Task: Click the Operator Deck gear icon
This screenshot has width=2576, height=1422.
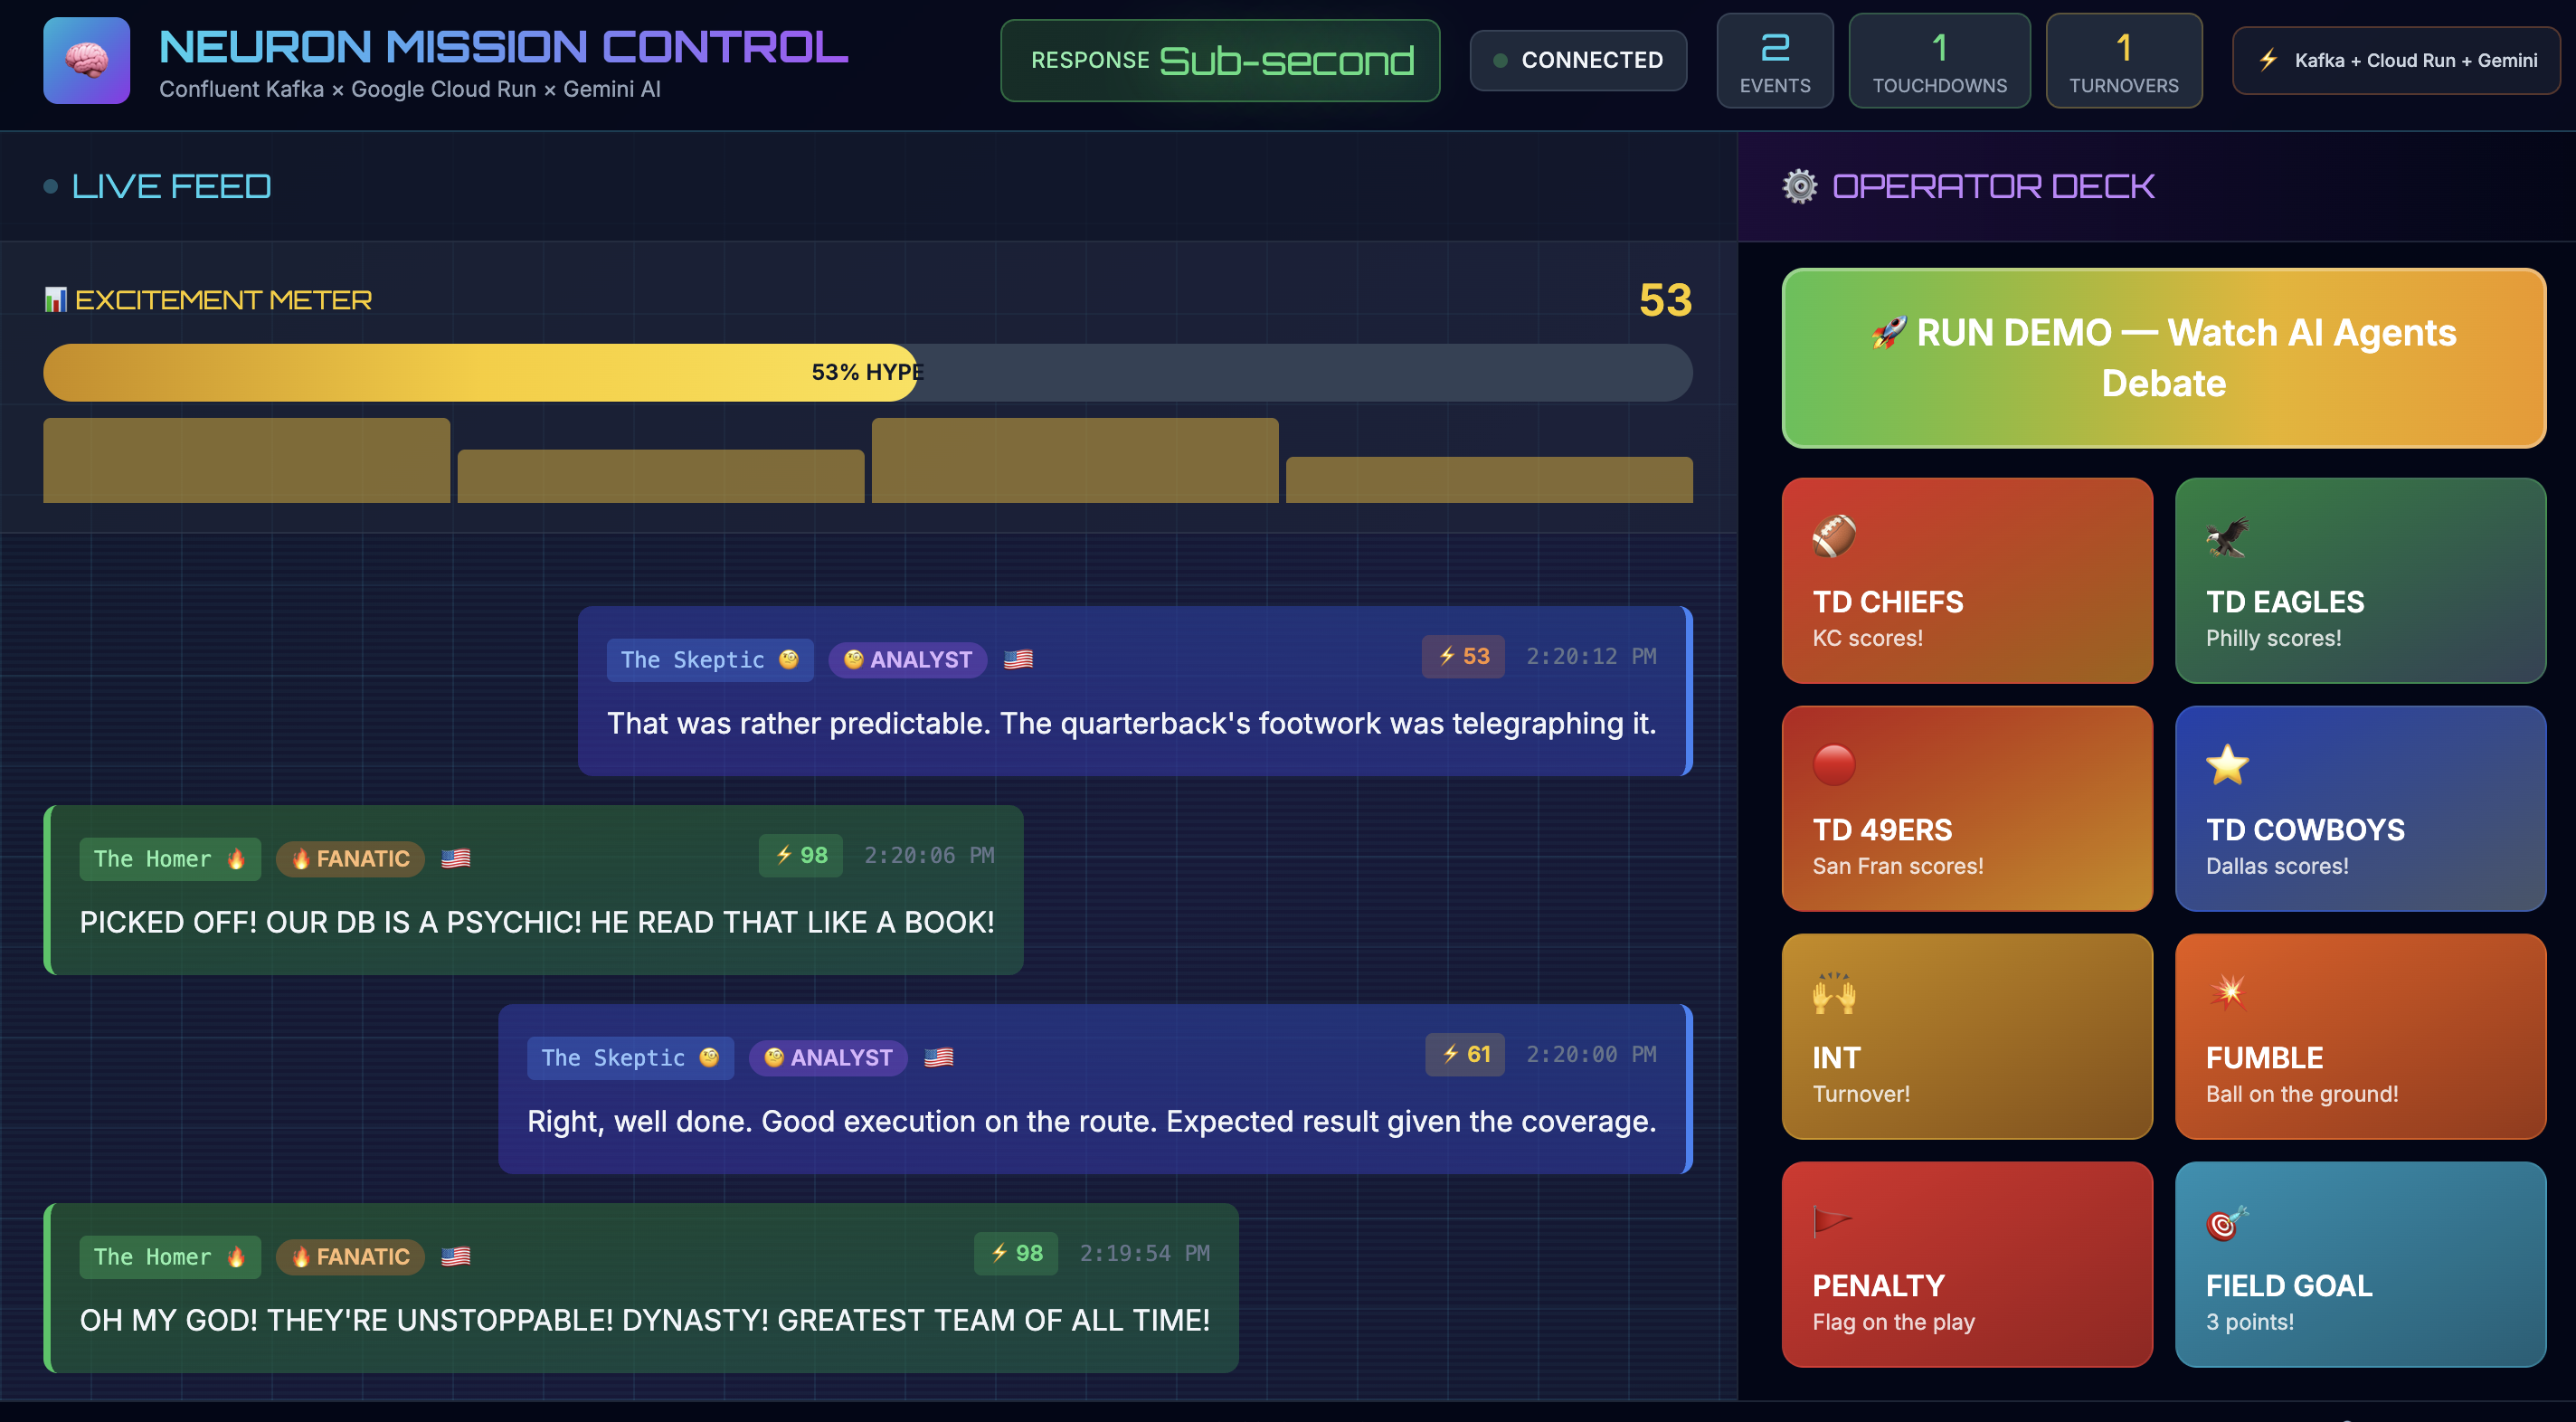Action: [x=1799, y=187]
